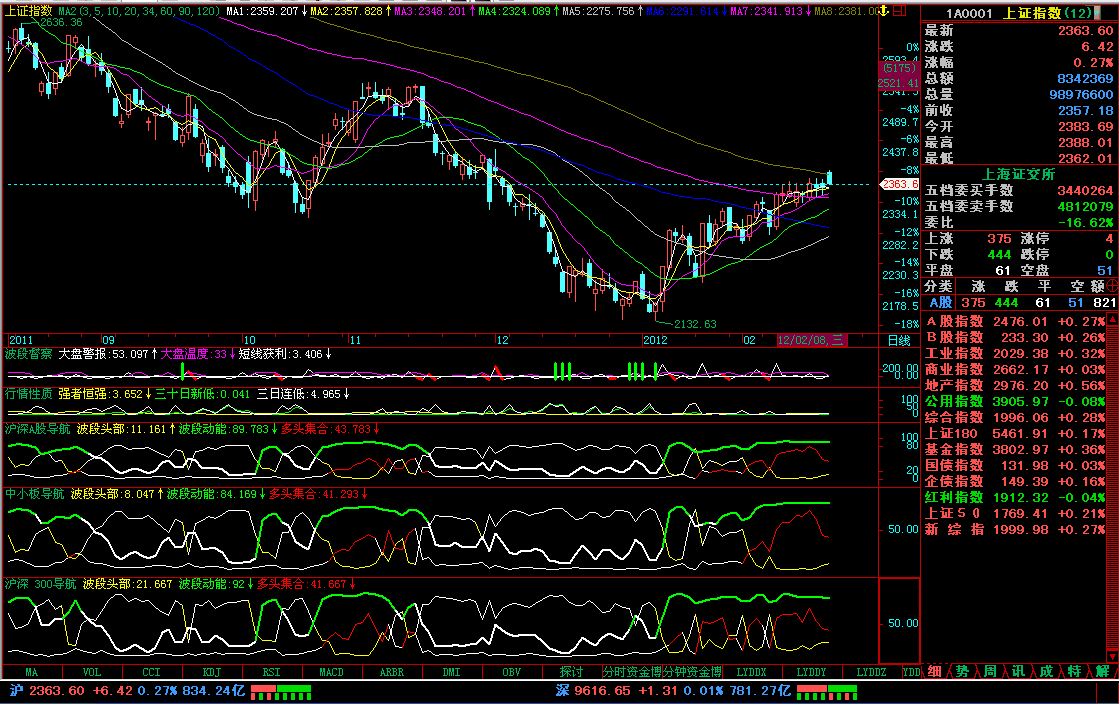Click the 波段智察 indicator panel title
Viewport: 1119px width, 704px height.
pos(29,354)
